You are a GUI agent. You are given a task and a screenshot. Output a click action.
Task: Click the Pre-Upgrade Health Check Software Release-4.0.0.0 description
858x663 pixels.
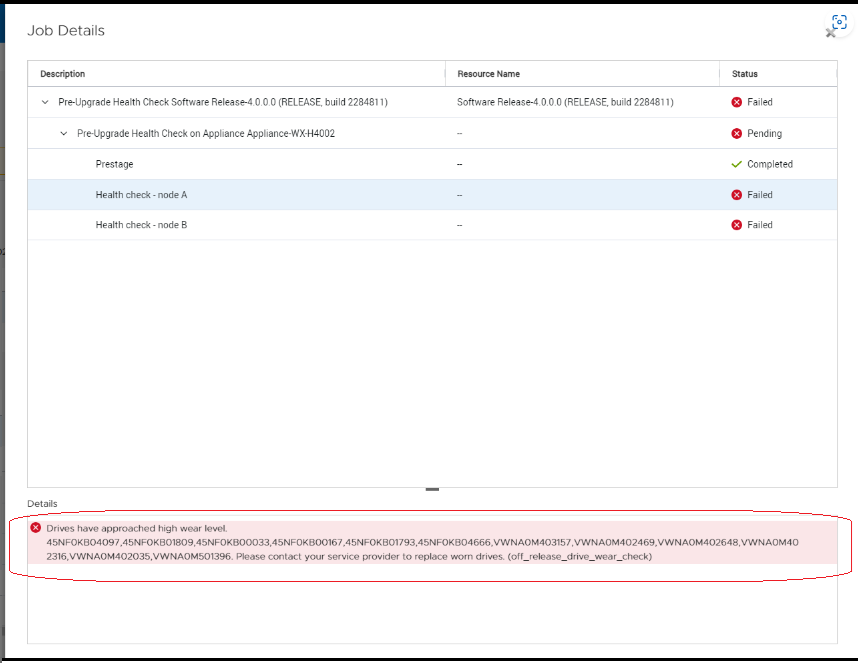[x=223, y=102]
